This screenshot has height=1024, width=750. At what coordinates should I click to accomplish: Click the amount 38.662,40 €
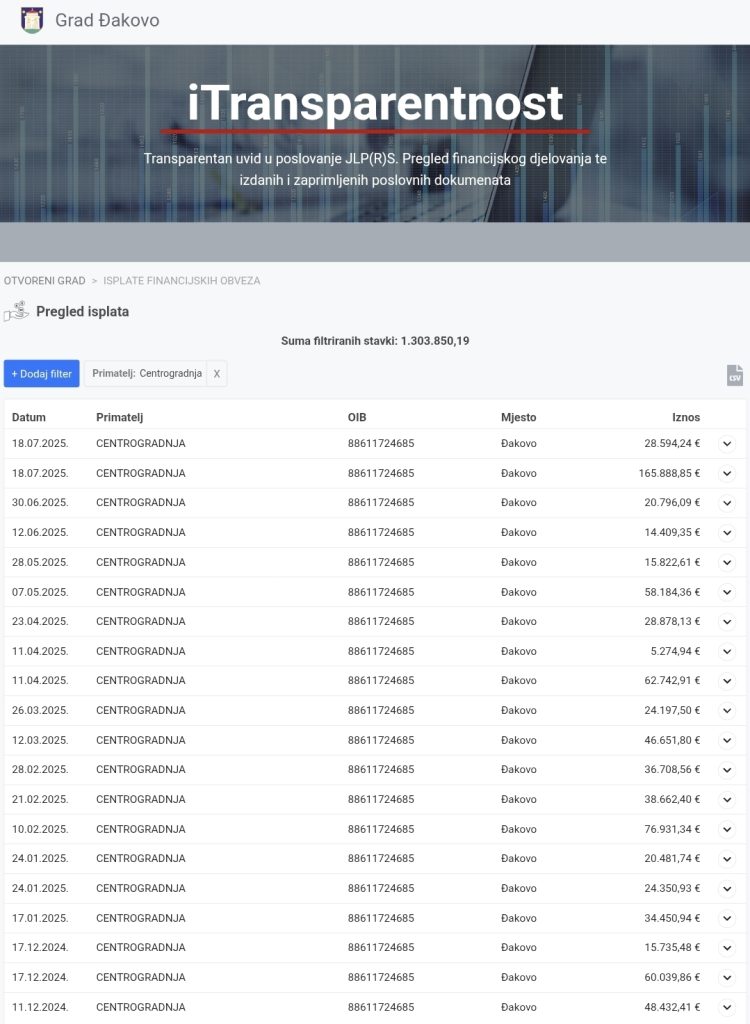[x=672, y=799]
